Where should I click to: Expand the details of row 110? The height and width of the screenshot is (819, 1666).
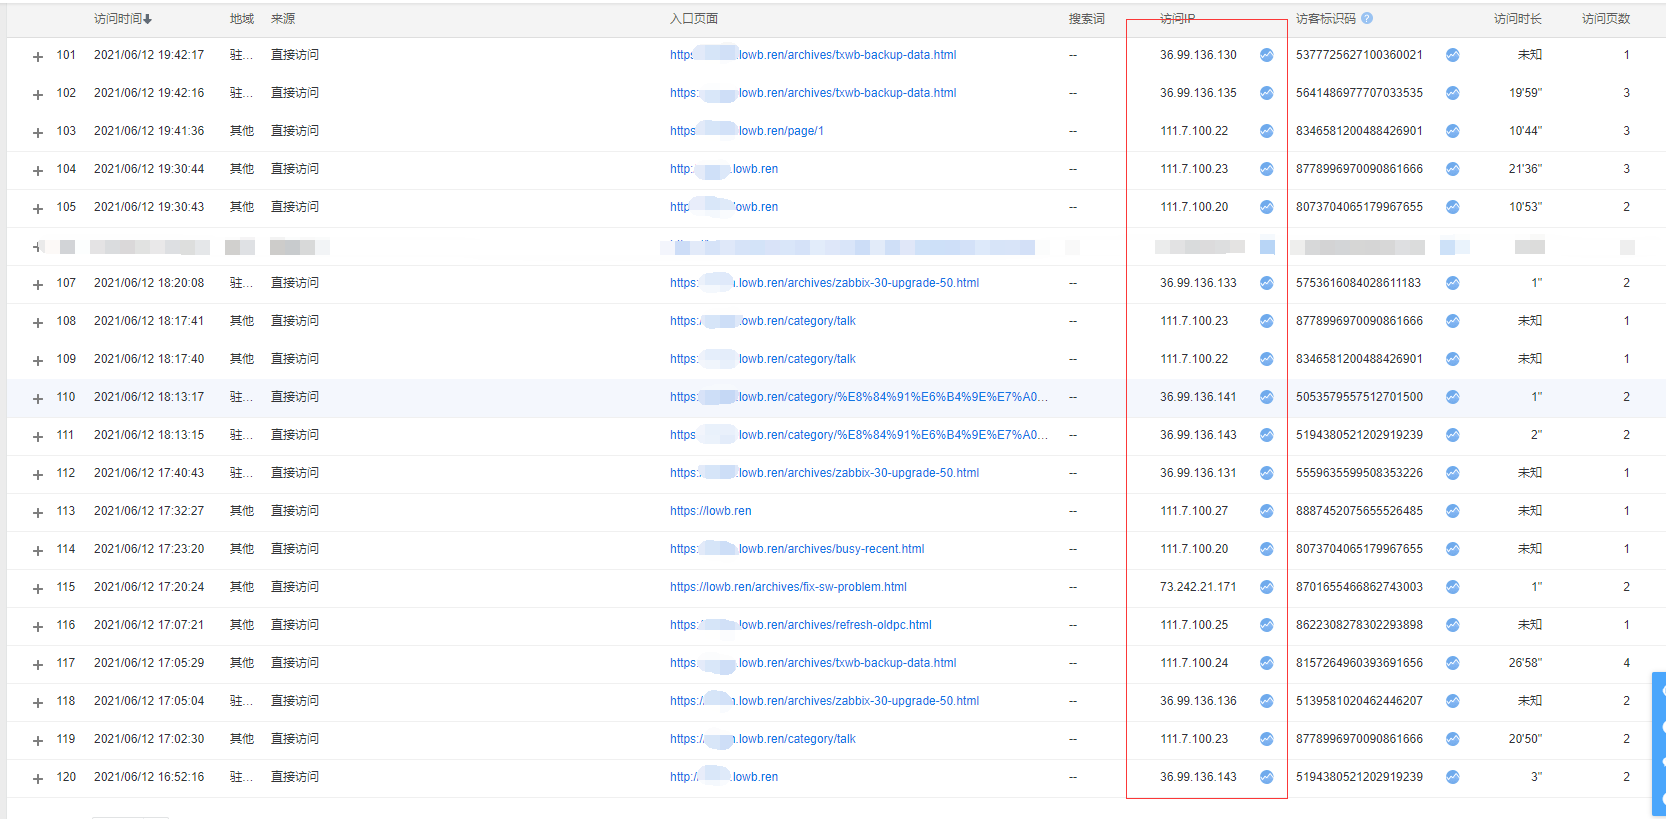click(x=38, y=399)
